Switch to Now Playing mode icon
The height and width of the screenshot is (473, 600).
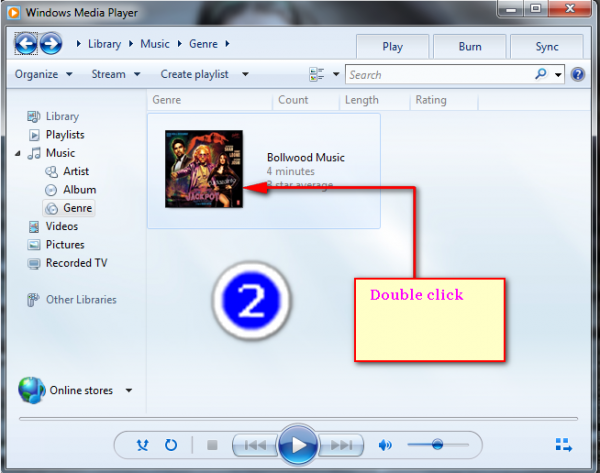(564, 445)
